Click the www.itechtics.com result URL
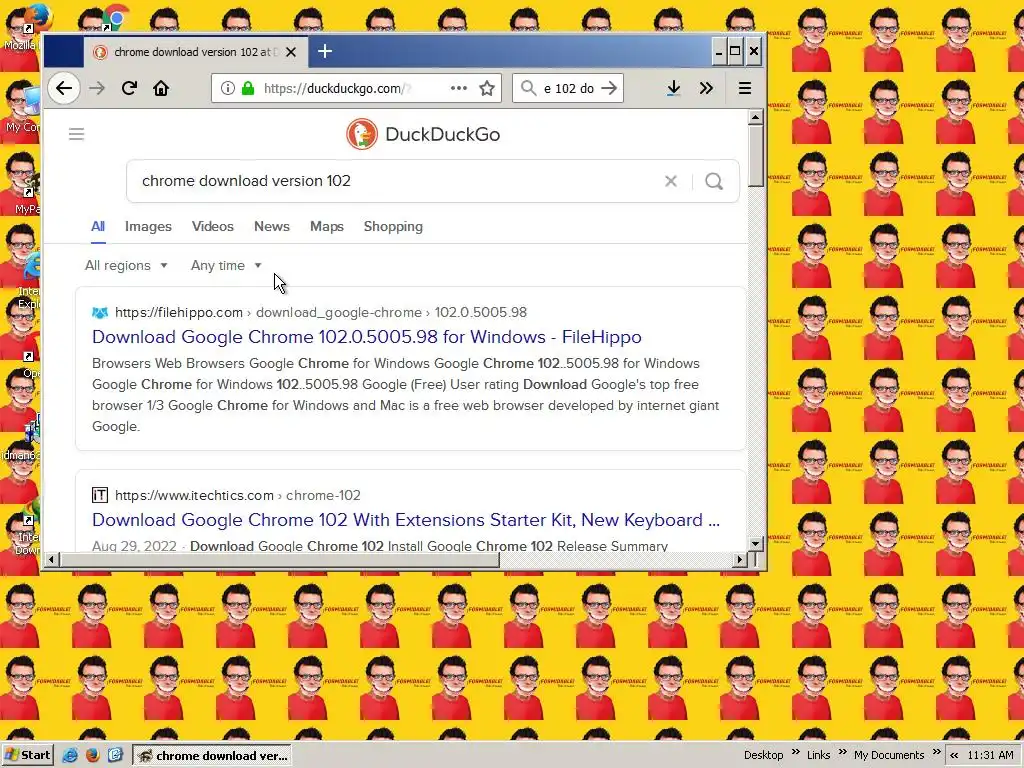The width and height of the screenshot is (1024, 768). click(x=194, y=495)
